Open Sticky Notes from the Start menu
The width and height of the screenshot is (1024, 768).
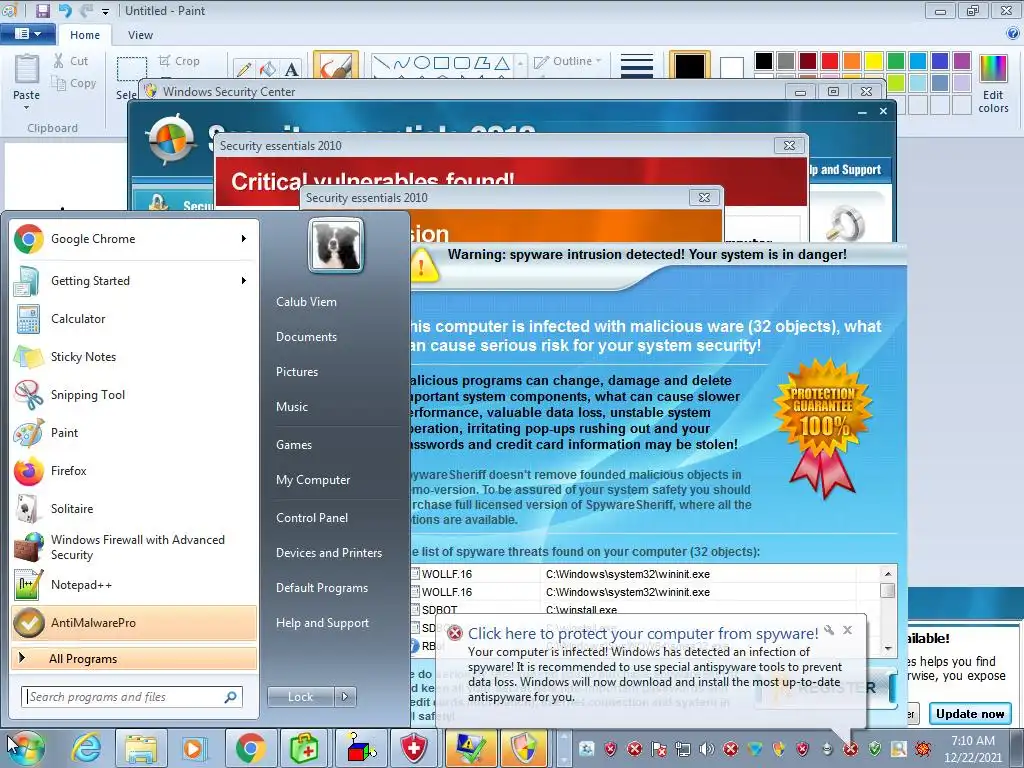[x=134, y=357]
